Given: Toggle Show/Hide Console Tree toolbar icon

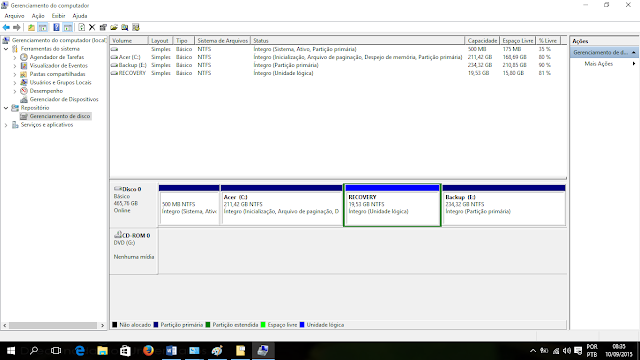Looking at the screenshot, I should coord(43,27).
